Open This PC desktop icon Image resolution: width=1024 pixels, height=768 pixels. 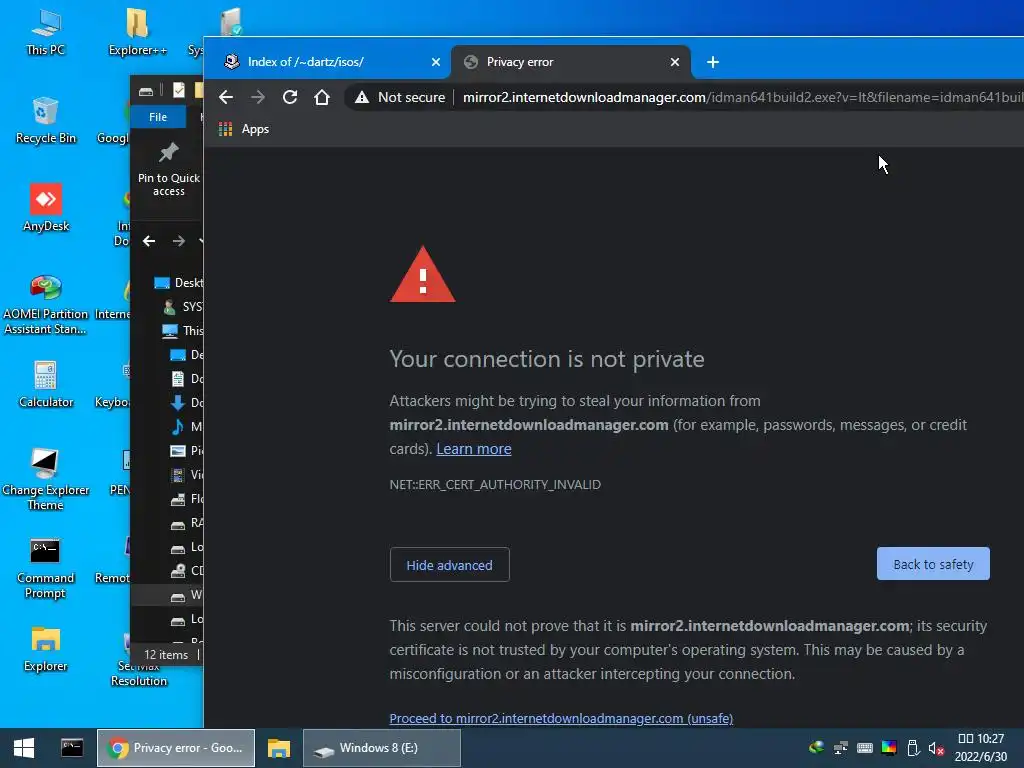point(46,33)
